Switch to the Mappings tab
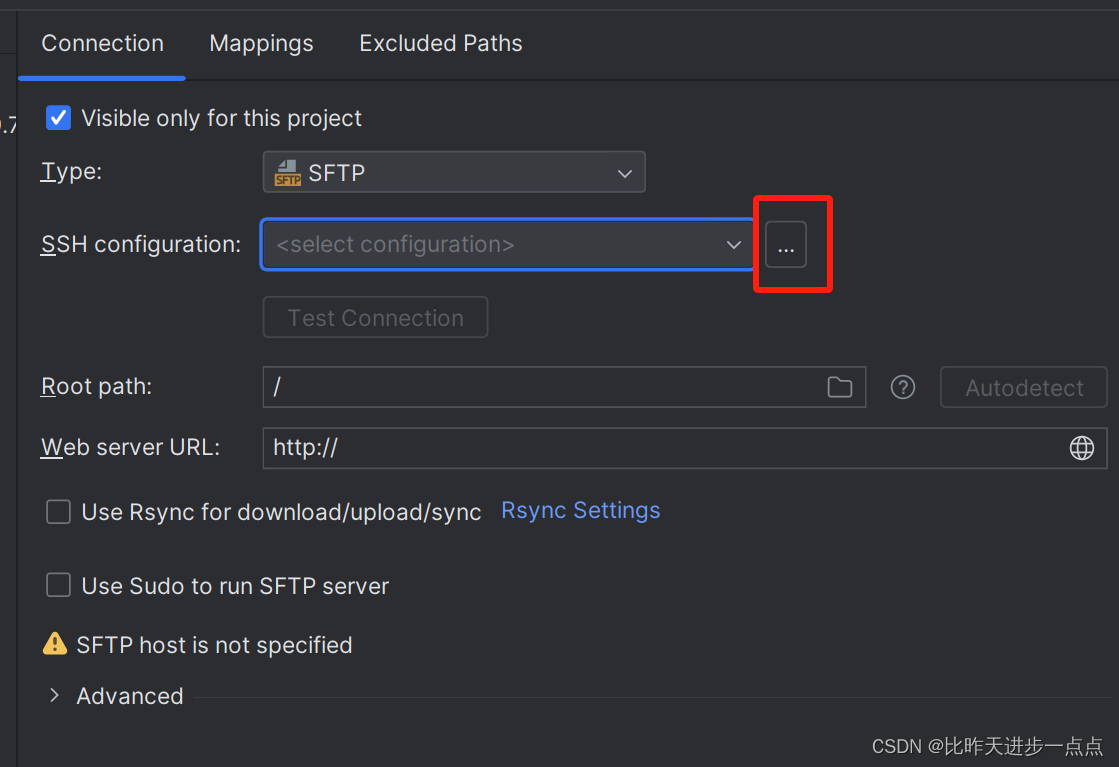Viewport: 1119px width, 767px height. (x=261, y=43)
